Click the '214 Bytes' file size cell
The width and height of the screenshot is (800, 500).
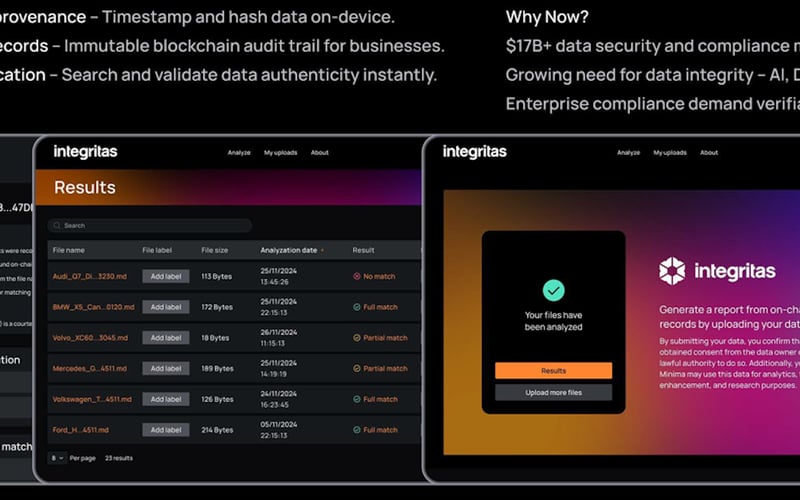[217, 430]
